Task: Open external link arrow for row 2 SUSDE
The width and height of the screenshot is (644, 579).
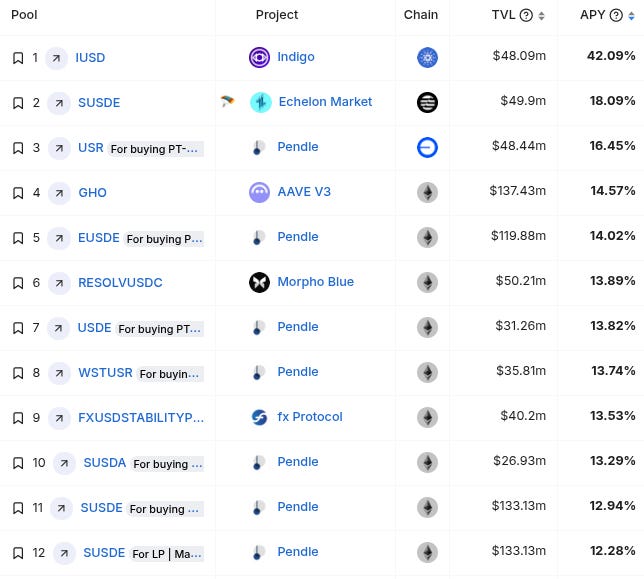Action: click(x=59, y=103)
